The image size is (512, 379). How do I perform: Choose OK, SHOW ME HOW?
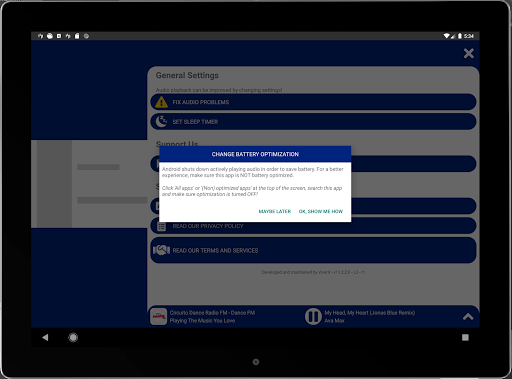tap(321, 211)
